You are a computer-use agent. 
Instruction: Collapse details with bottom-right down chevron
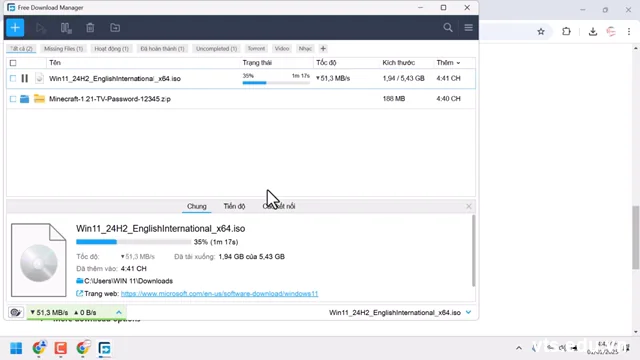[x=469, y=312]
